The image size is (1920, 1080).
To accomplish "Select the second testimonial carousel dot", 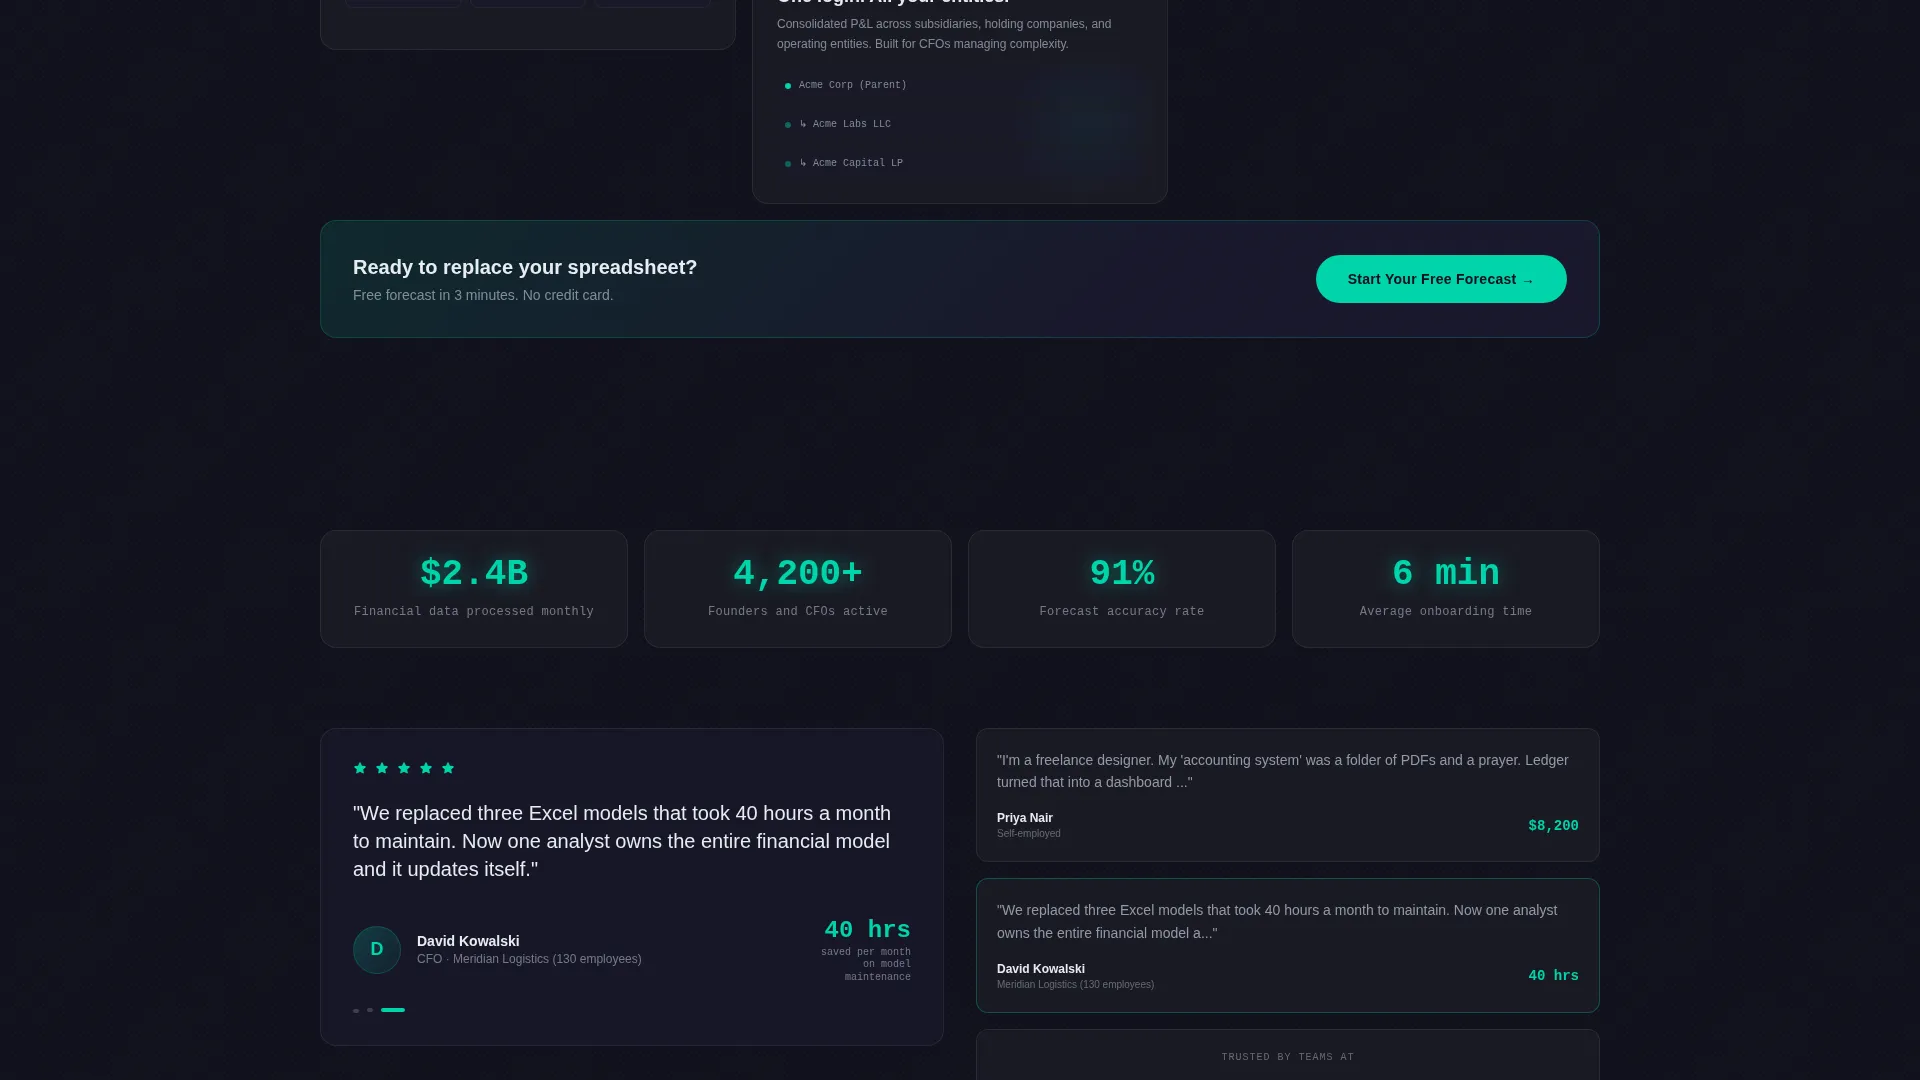I will pos(370,1010).
